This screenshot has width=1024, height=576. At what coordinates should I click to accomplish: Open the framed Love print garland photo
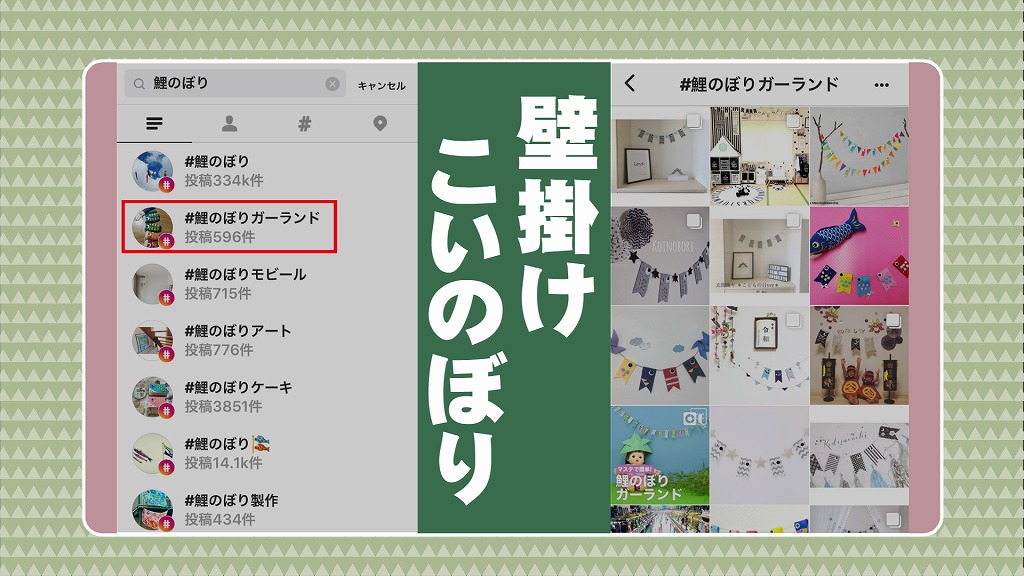[x=660, y=156]
